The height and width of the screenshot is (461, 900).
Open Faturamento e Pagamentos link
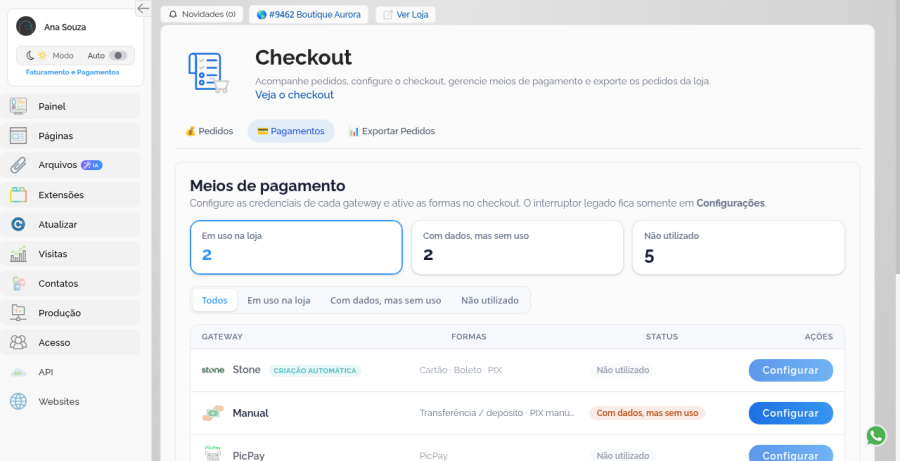pyautogui.click(x=72, y=72)
